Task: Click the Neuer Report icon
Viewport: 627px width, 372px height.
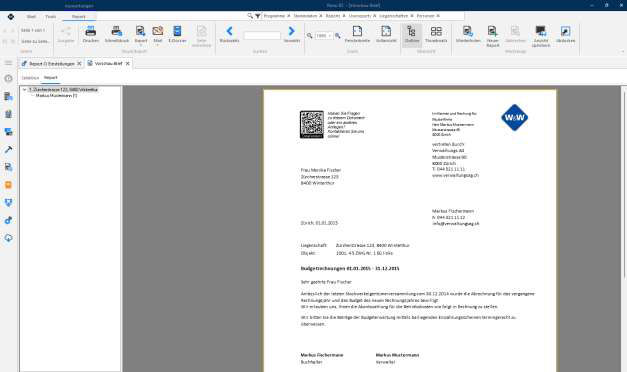Action: coord(492,31)
